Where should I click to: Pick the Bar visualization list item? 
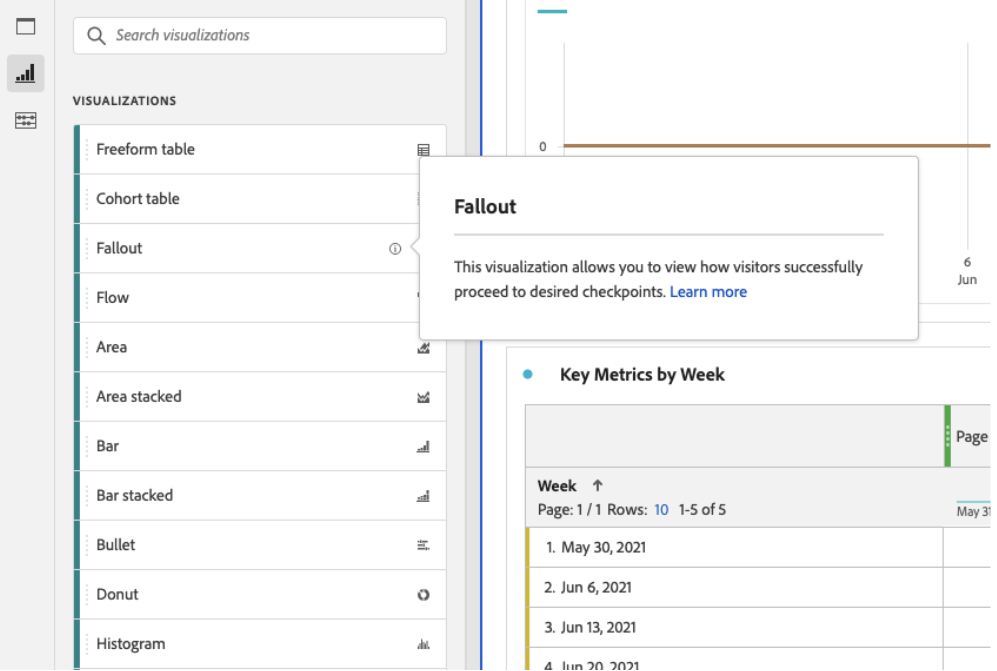[x=108, y=446]
